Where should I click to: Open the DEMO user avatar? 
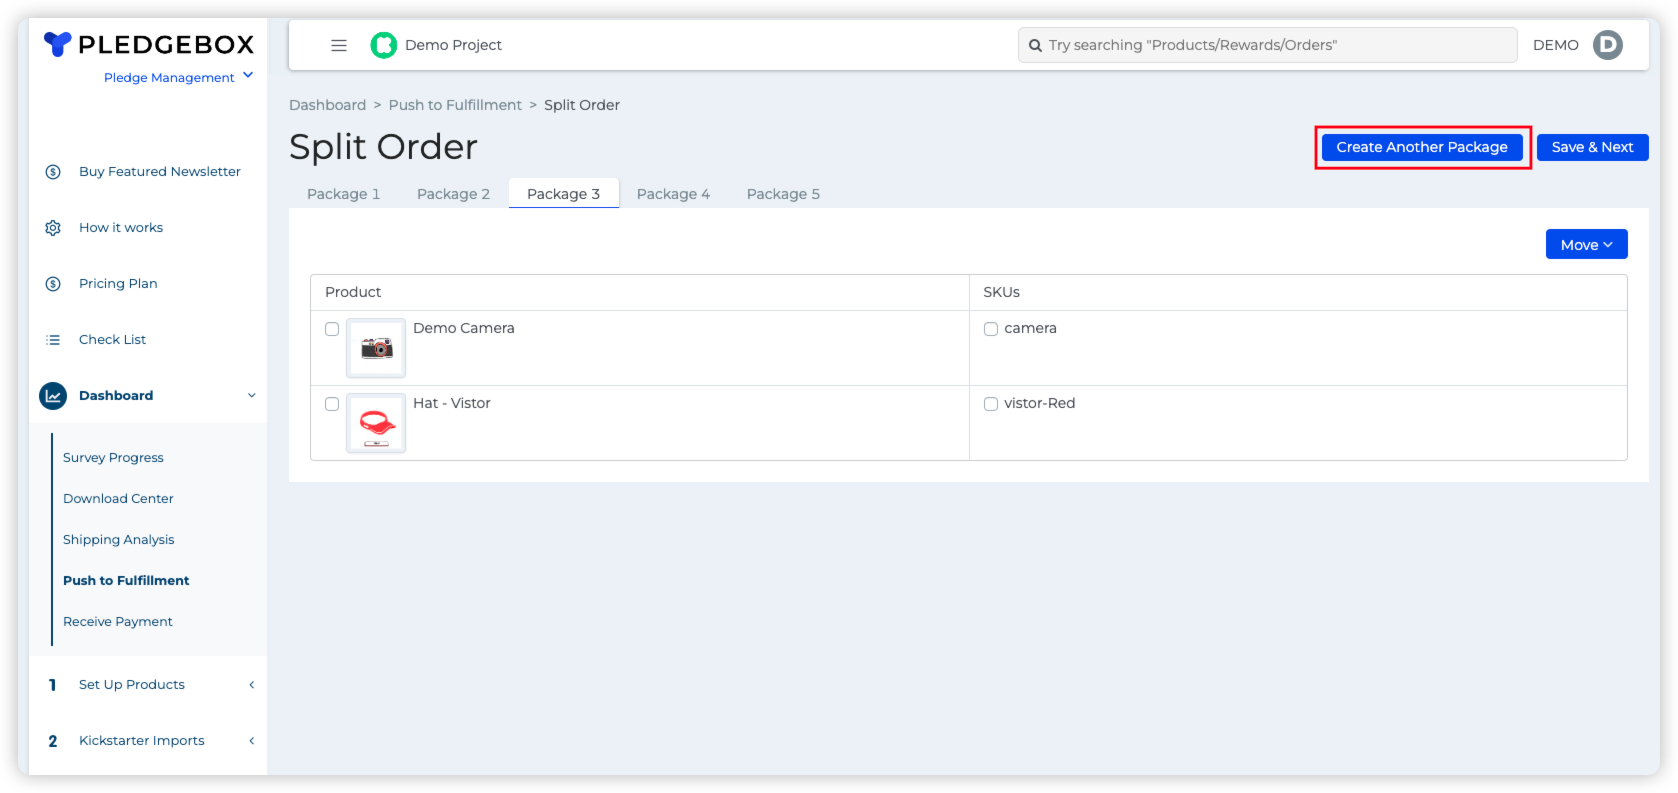tap(1608, 45)
